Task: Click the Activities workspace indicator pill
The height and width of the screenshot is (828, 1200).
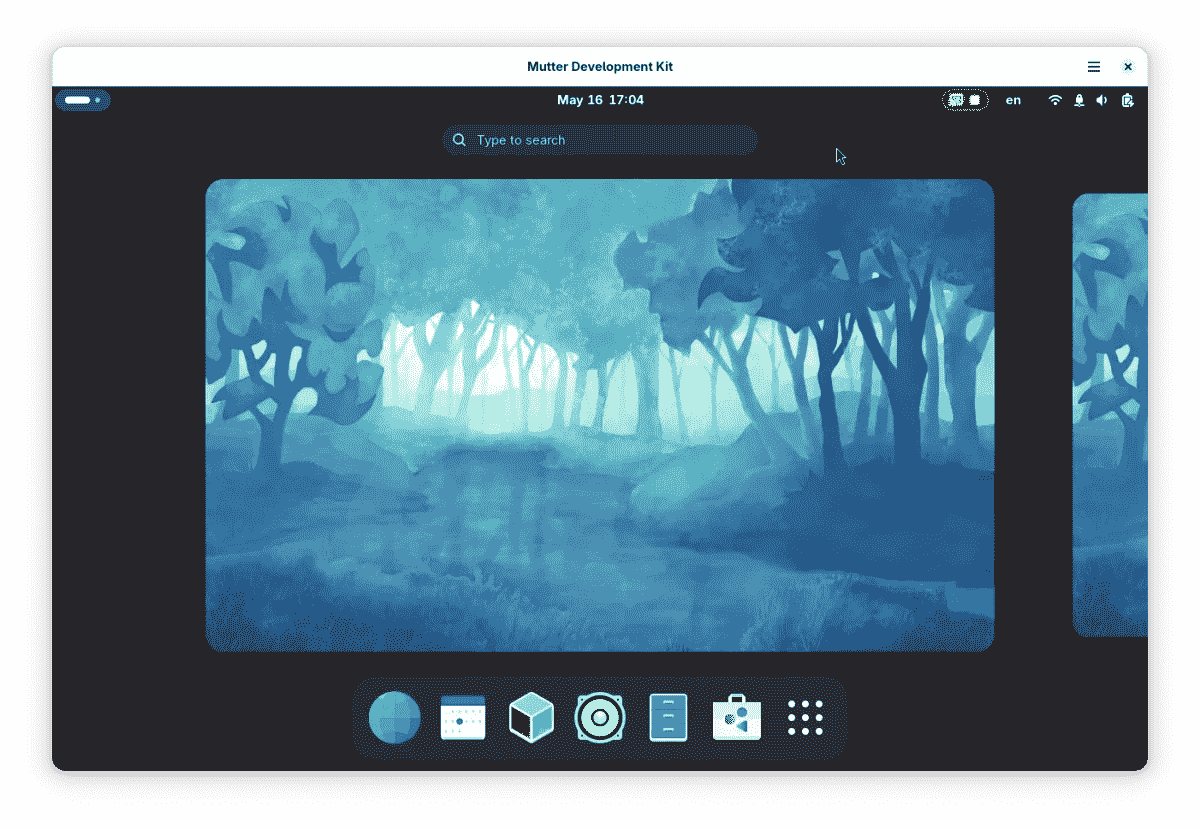Action: pyautogui.click(x=83, y=100)
